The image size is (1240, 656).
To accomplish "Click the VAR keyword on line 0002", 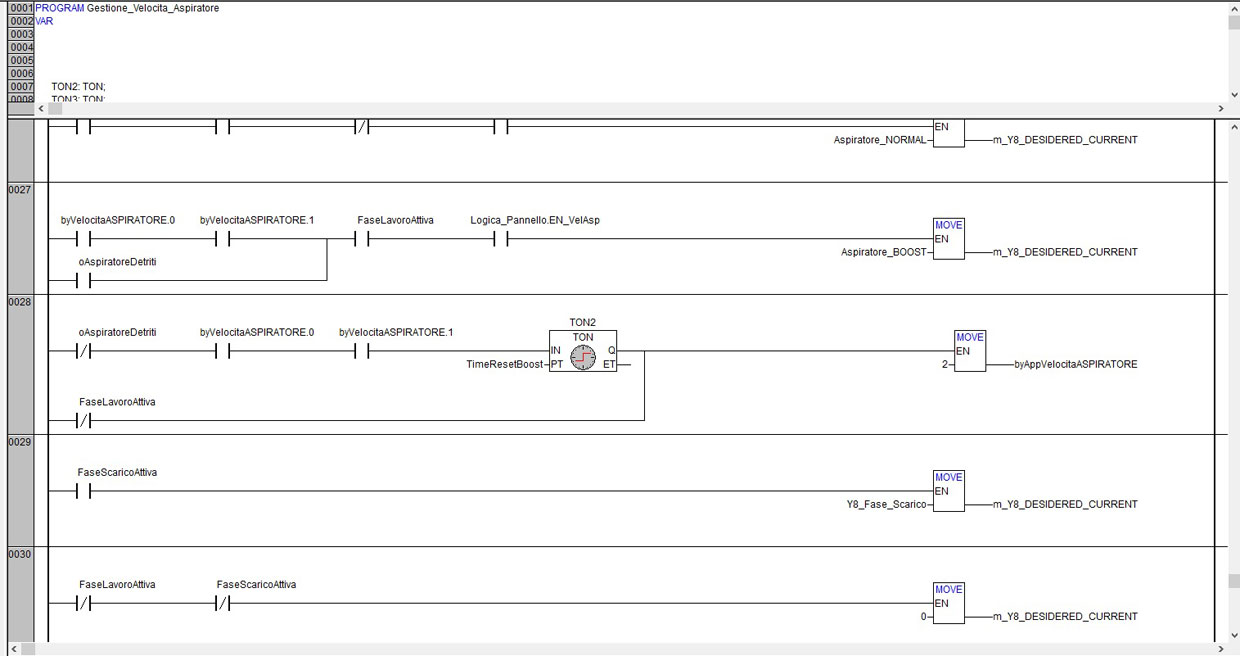I will [44, 21].
